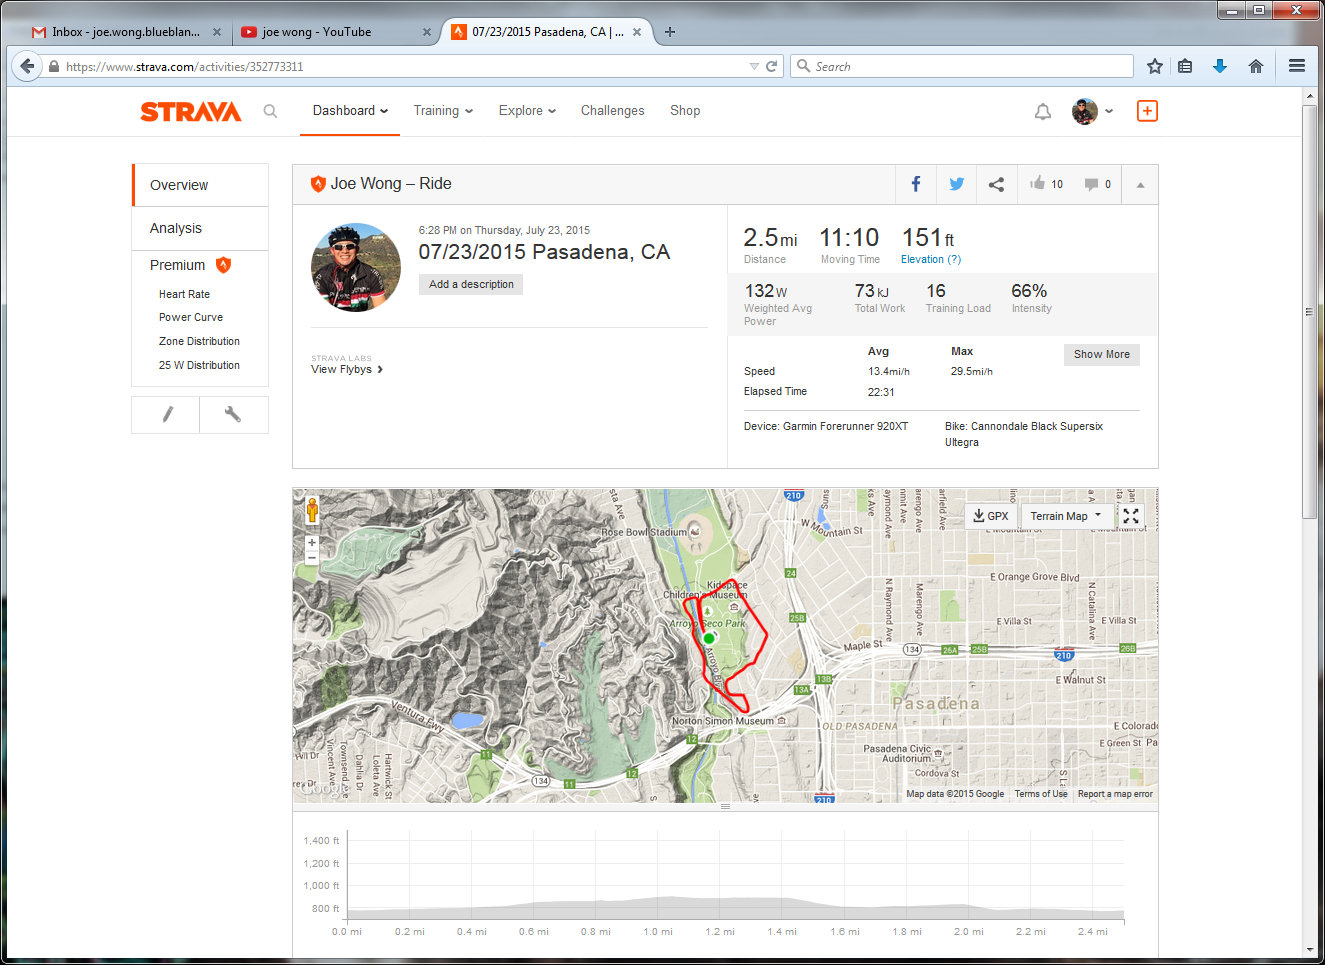This screenshot has height=965, width=1325.
Task: Click the orange plus upload icon
Action: coord(1147,111)
